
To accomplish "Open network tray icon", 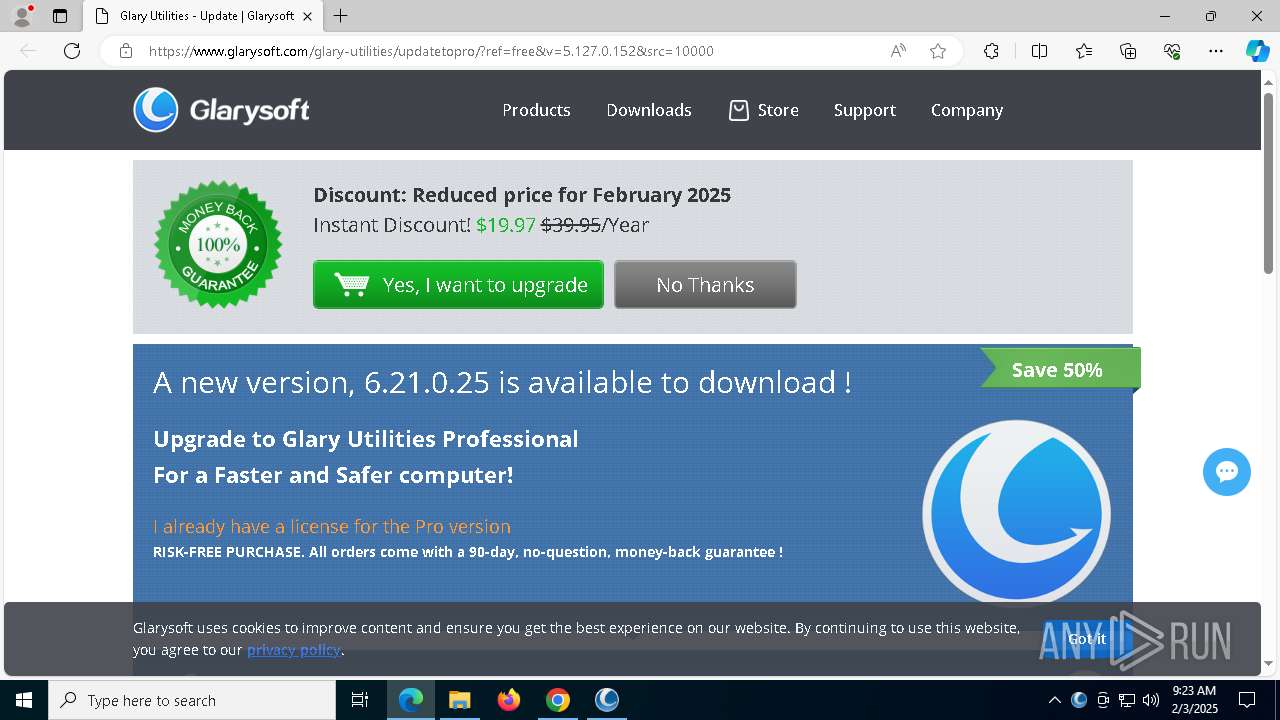I will (1127, 700).
